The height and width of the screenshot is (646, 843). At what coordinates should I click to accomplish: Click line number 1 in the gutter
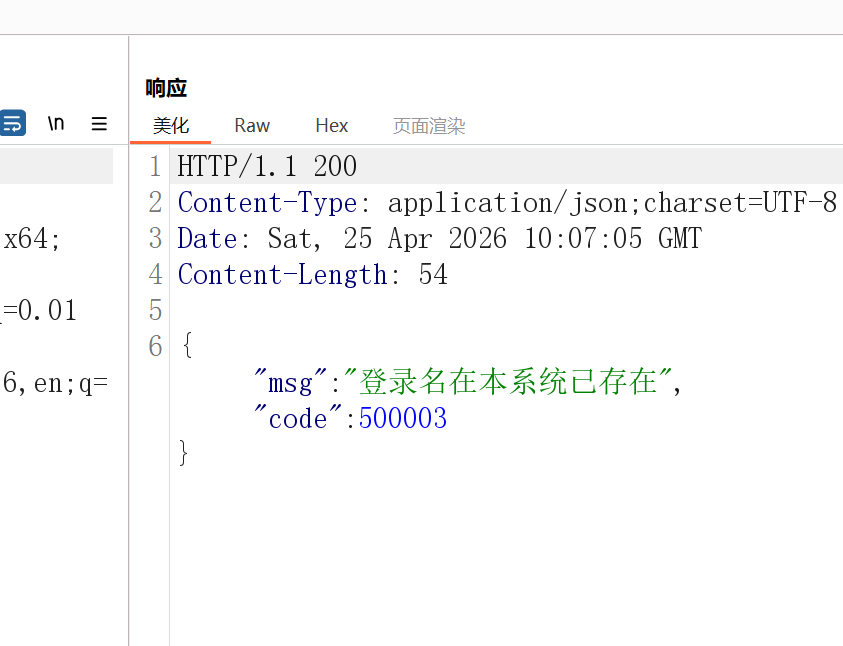click(155, 166)
